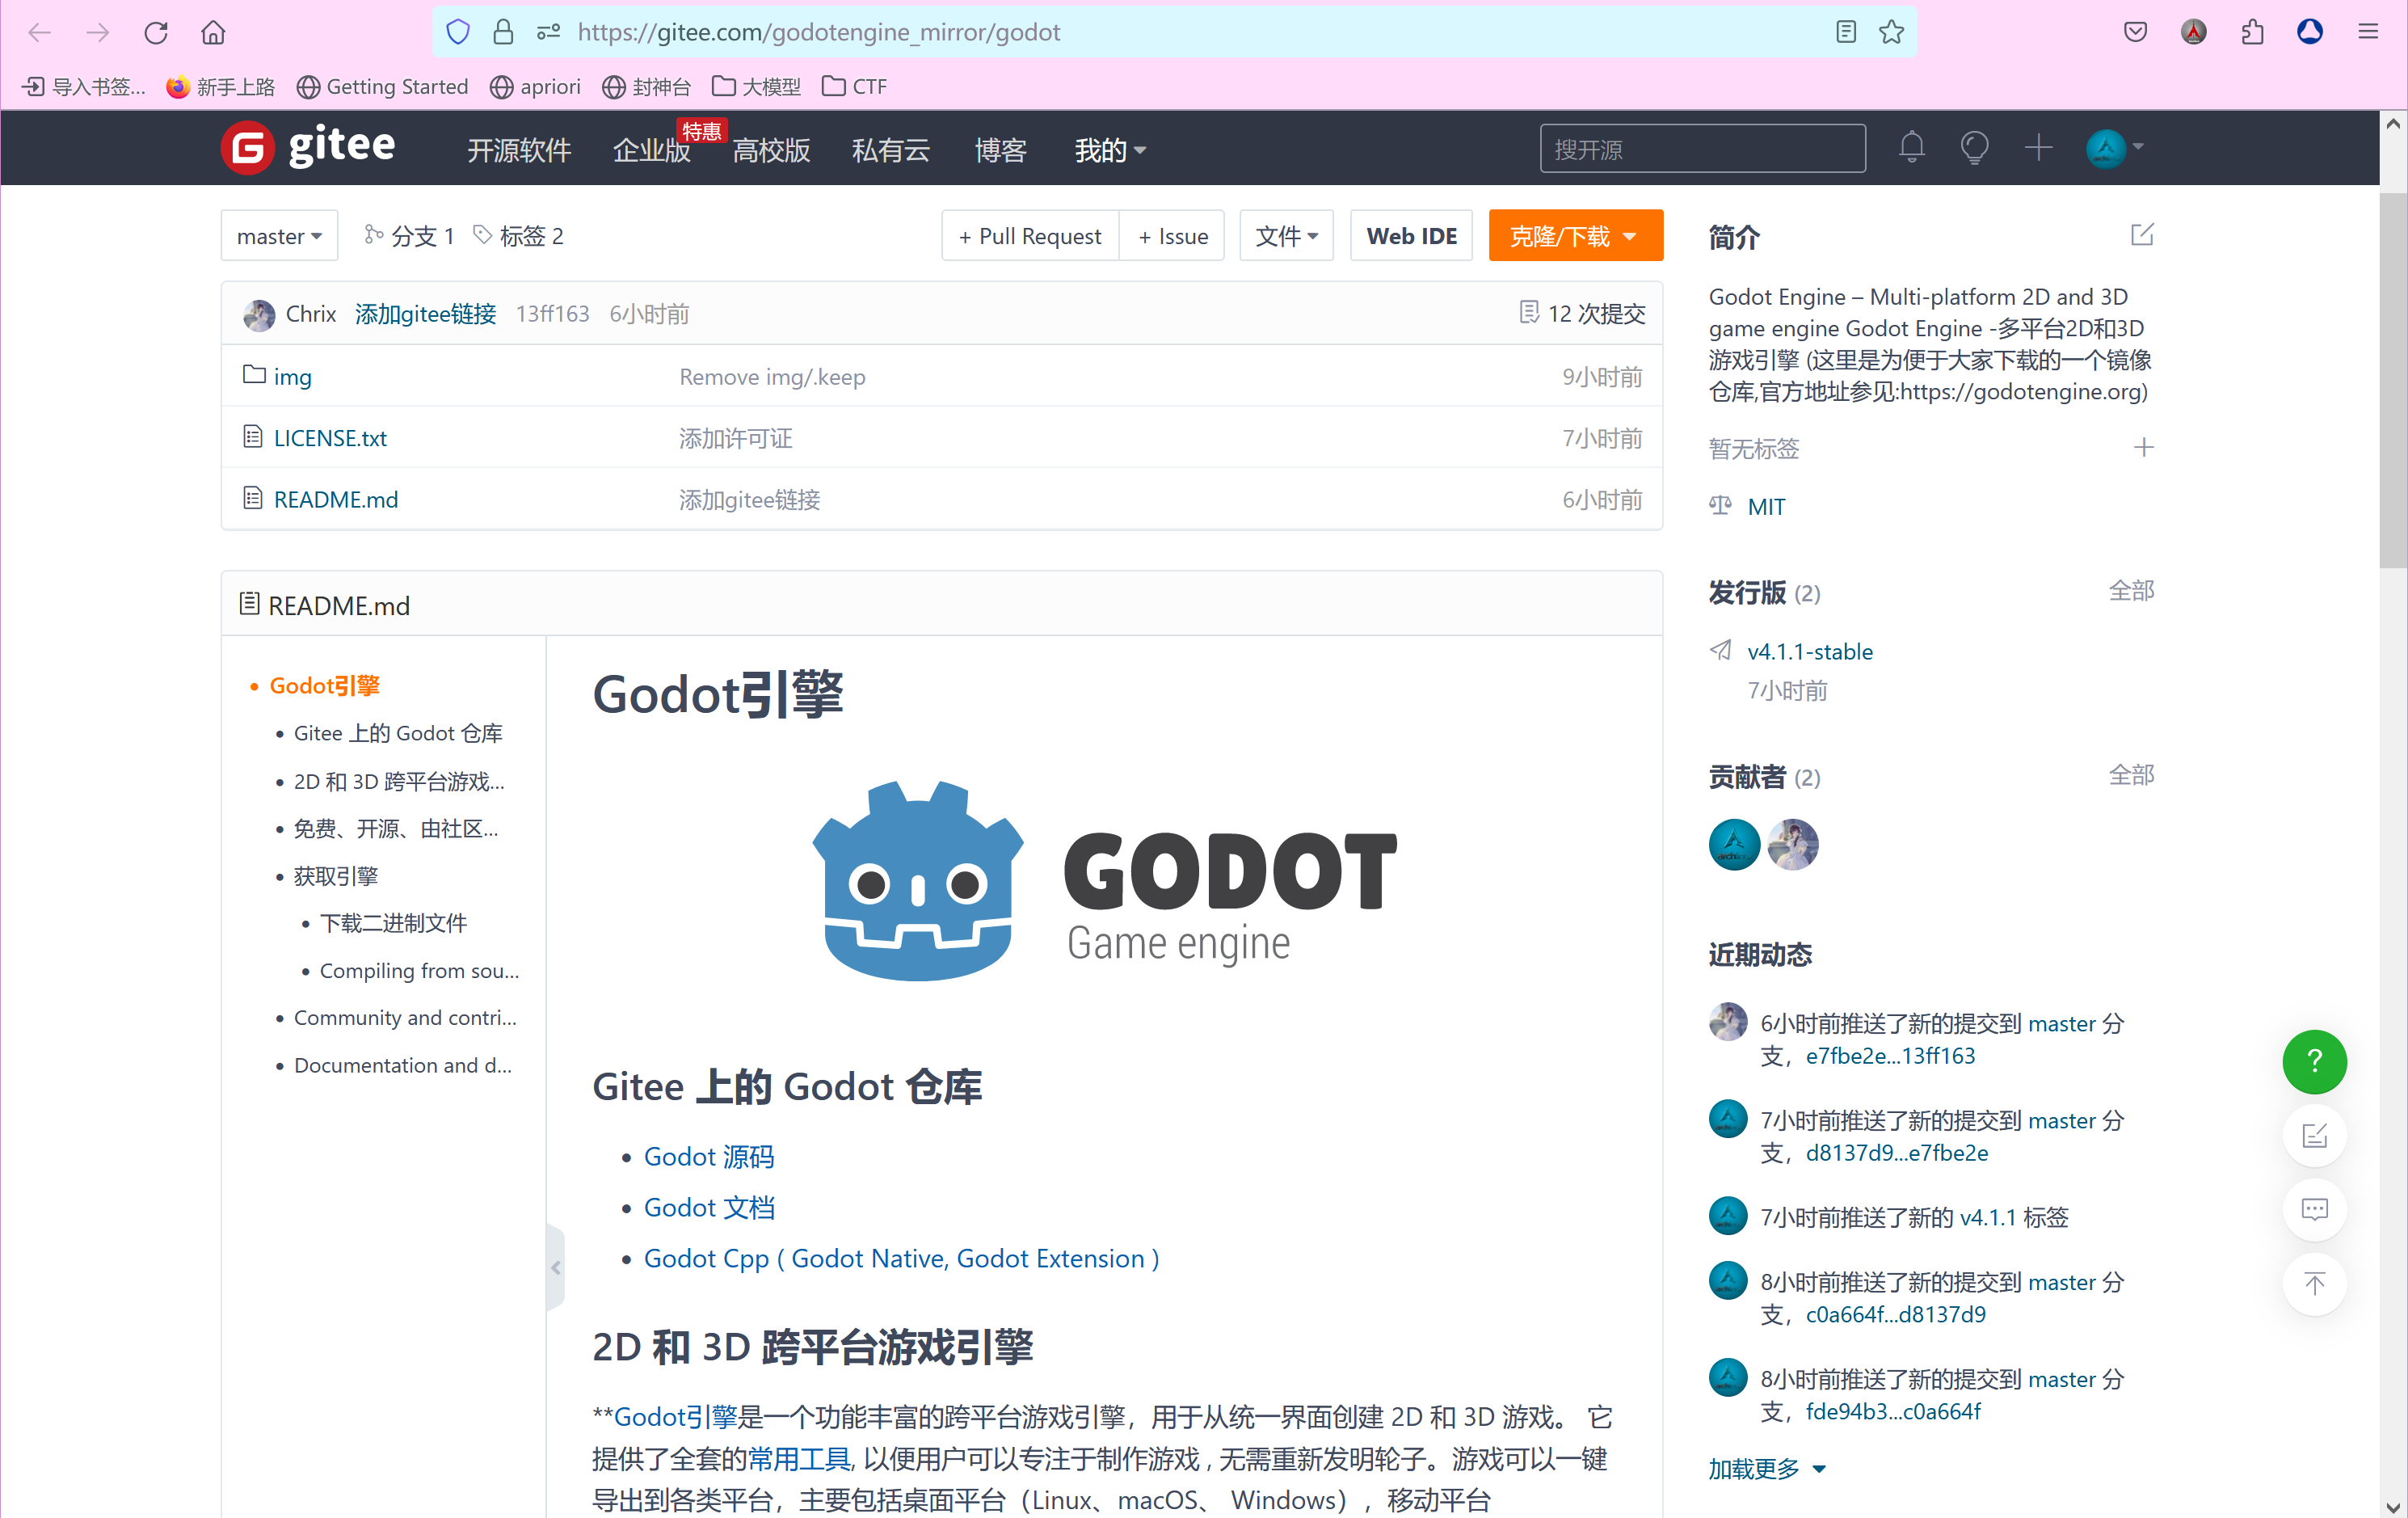Click the back-to-top arrow icon
The width and height of the screenshot is (2408, 1518).
pyautogui.click(x=2314, y=1283)
